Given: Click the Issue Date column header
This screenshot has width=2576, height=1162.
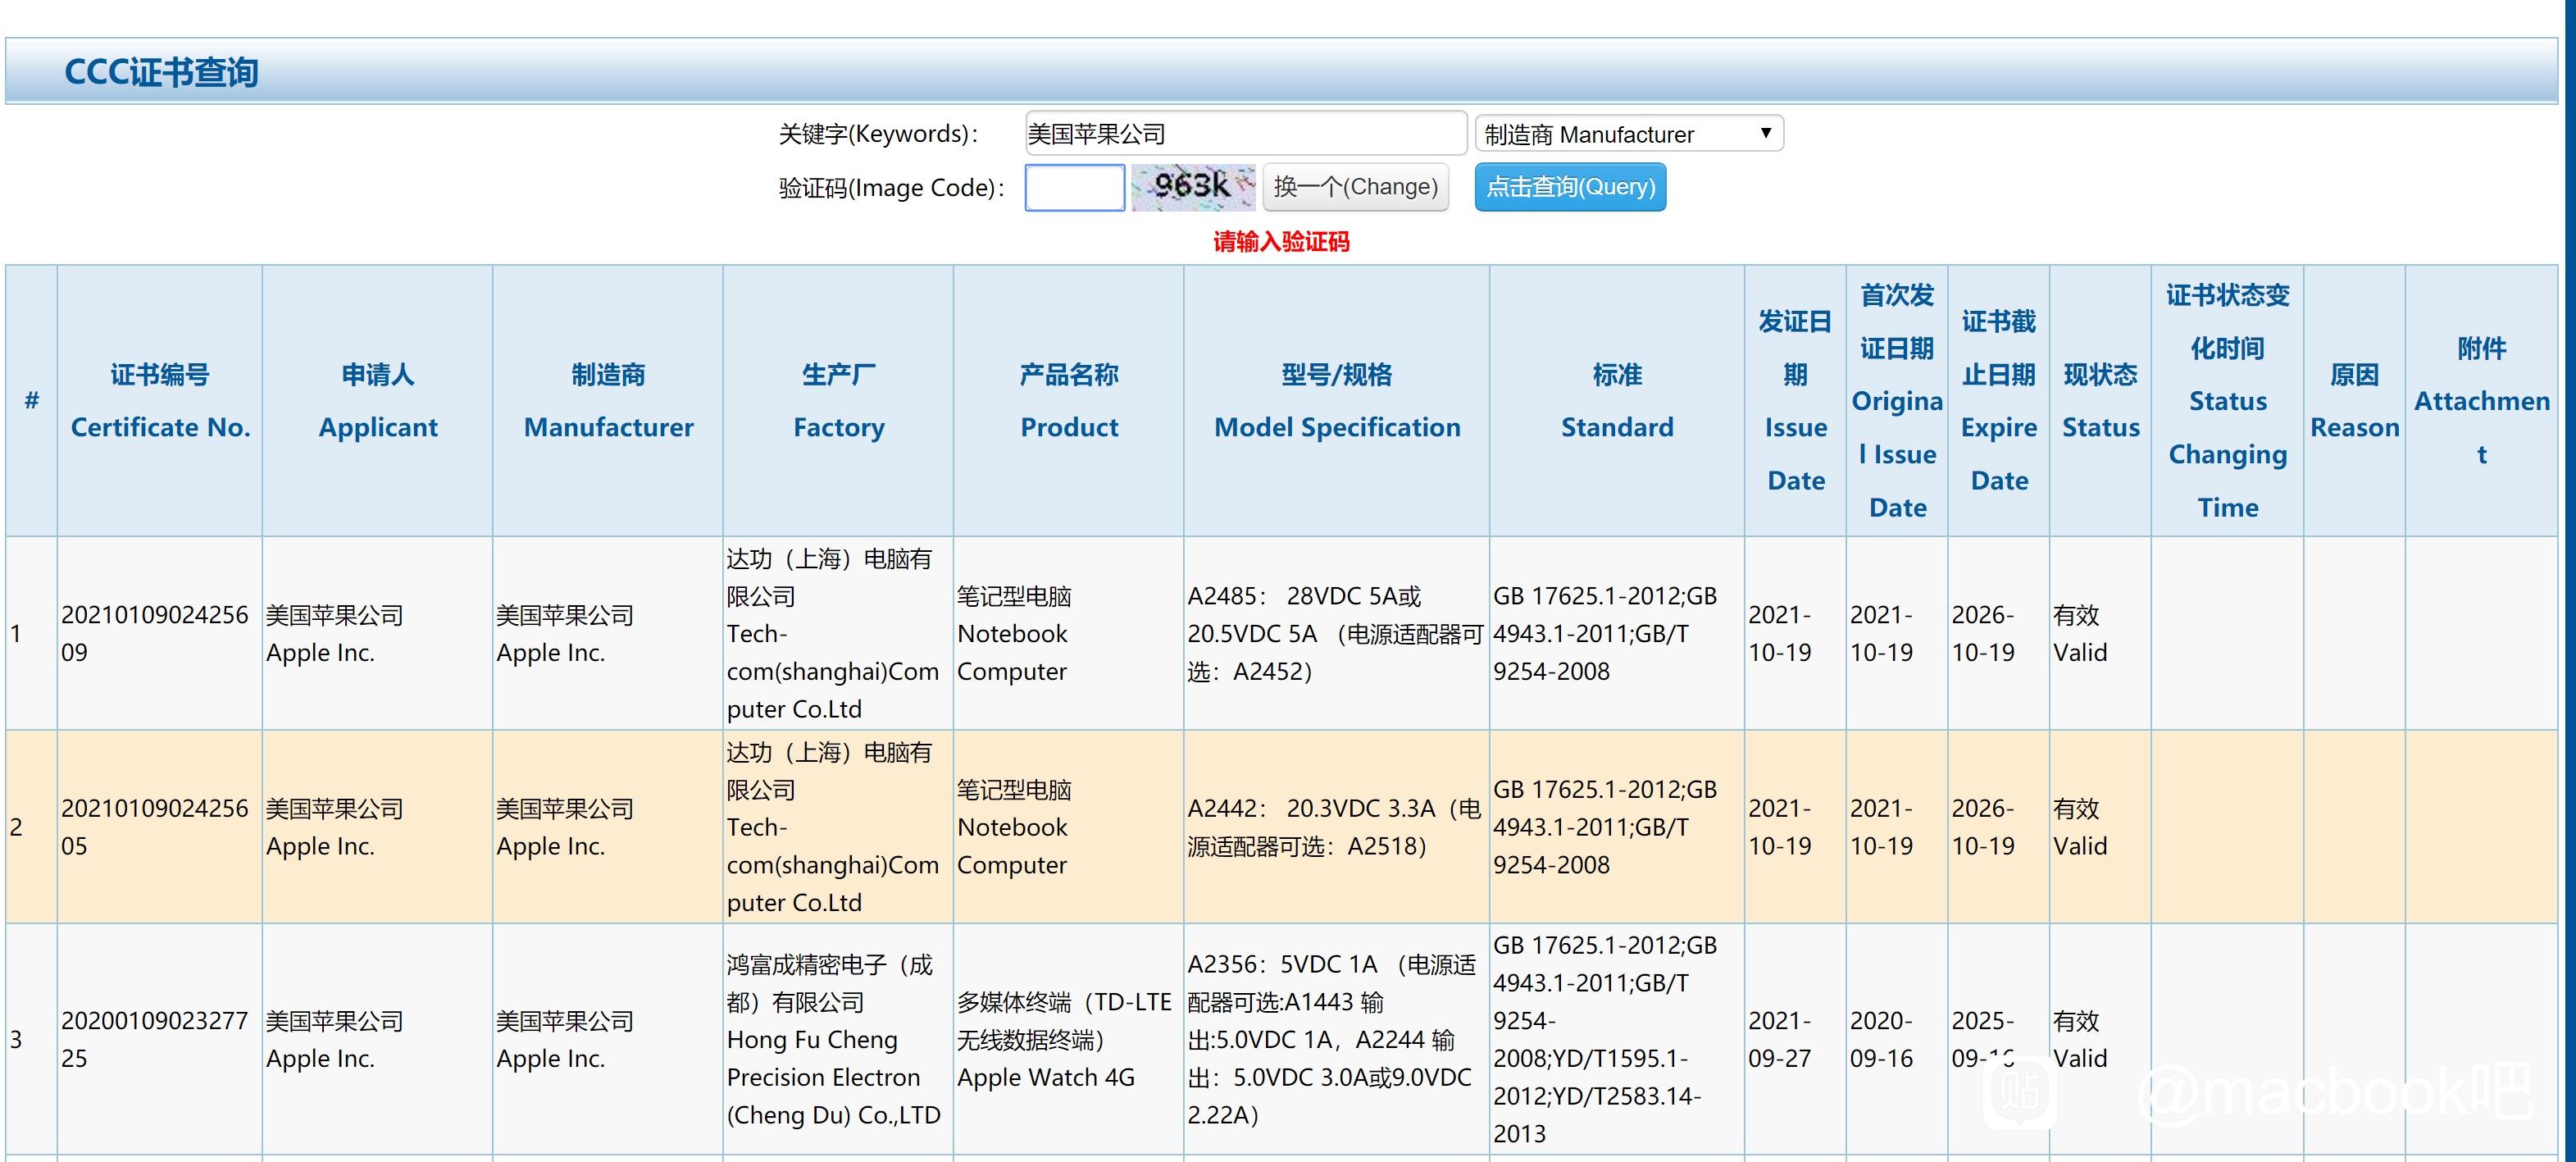Looking at the screenshot, I should (1796, 401).
